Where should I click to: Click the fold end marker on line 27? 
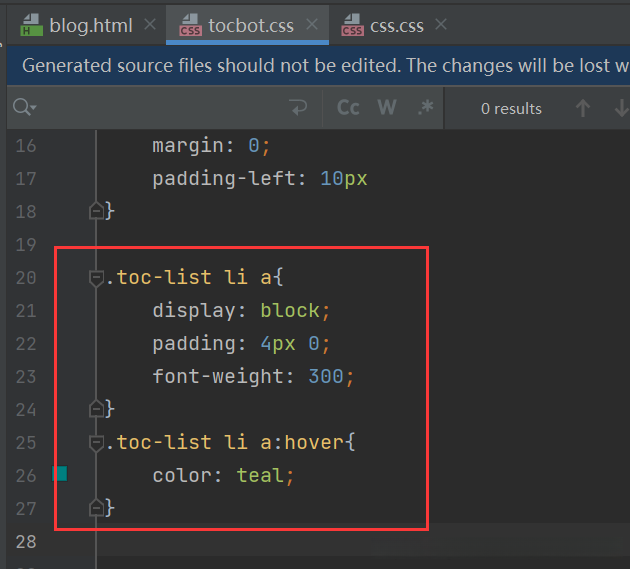(x=97, y=508)
